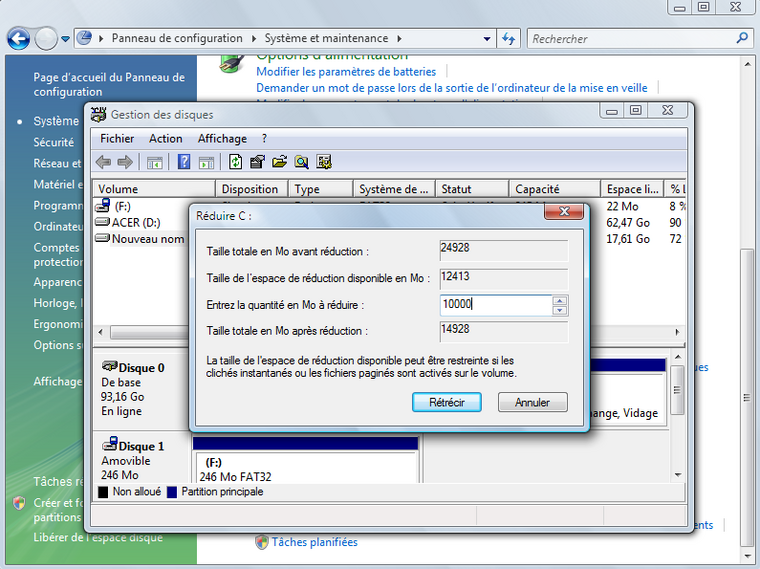760x569 pixels.
Task: Click the blue Partition principale legend swatch
Action: (172, 492)
